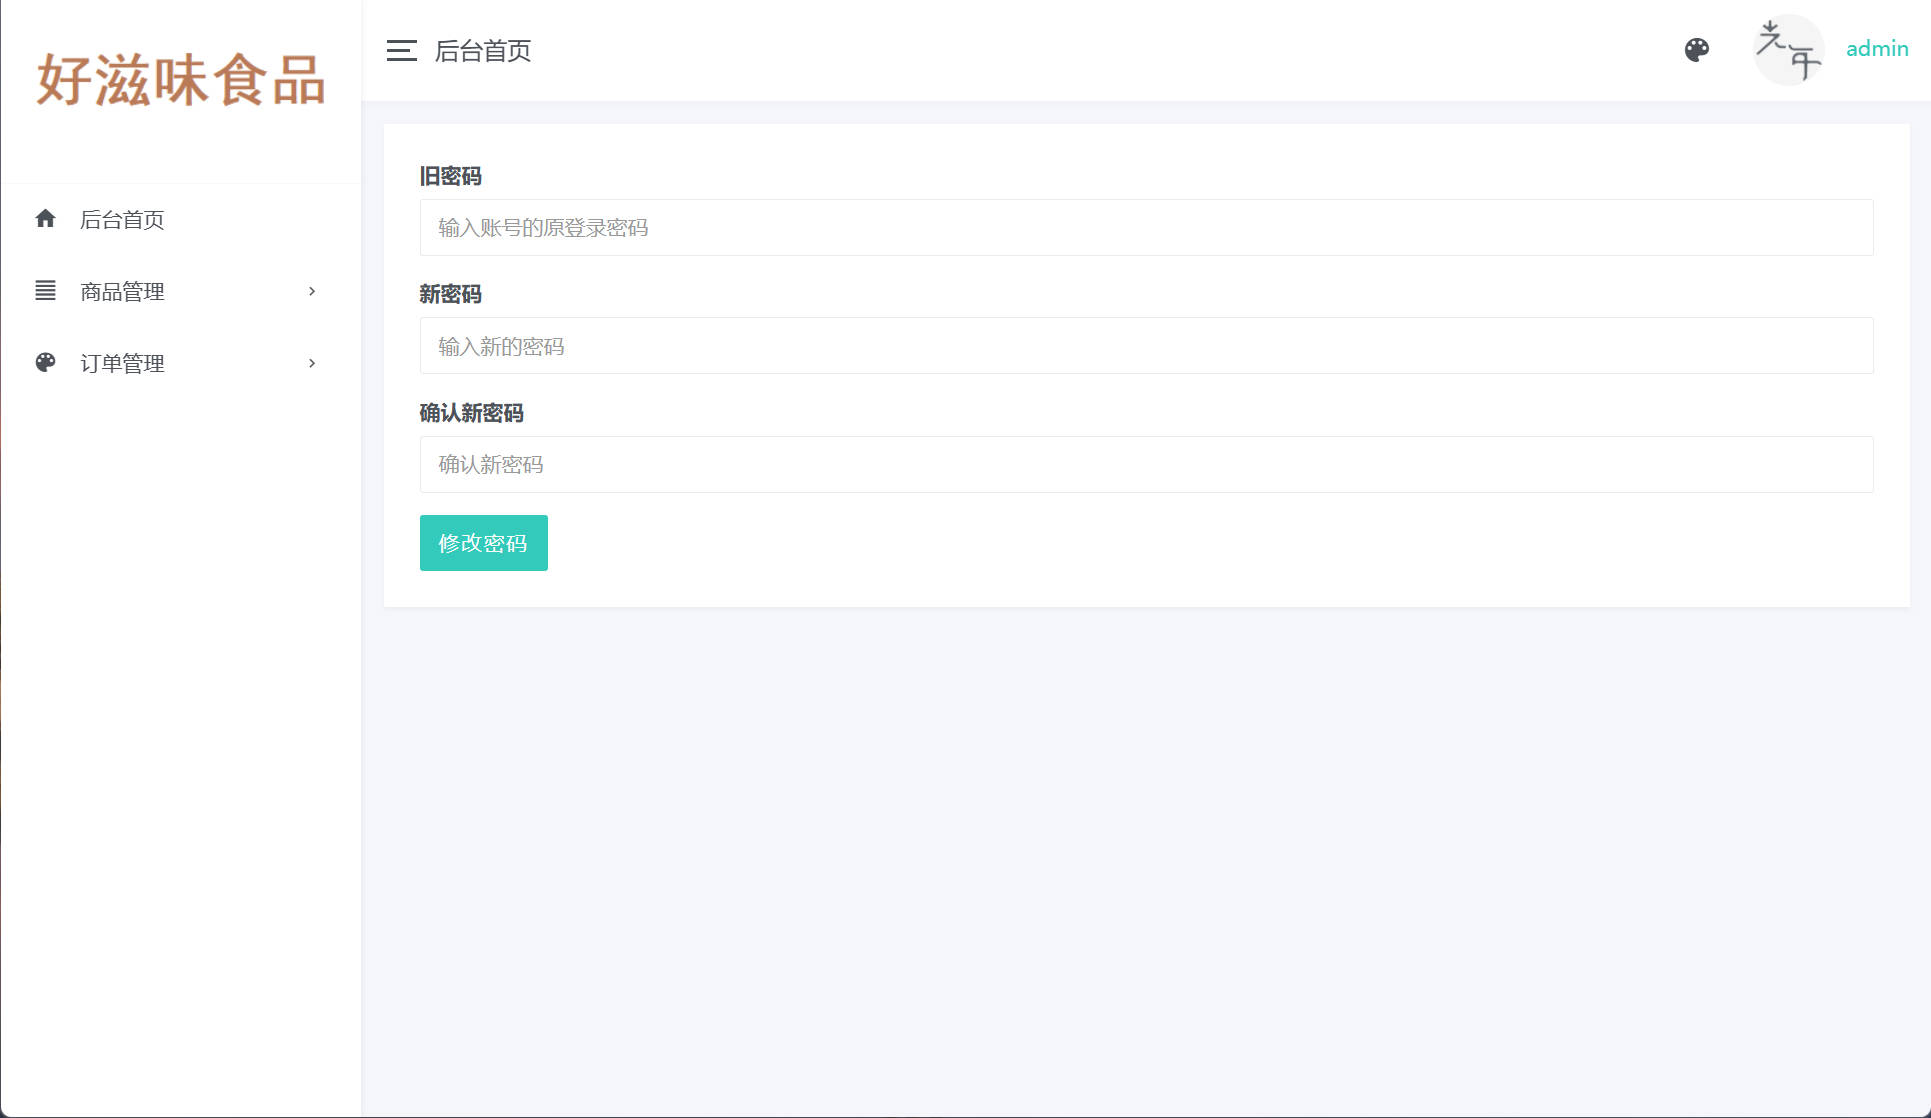The width and height of the screenshot is (1931, 1118).
Task: Click the 后台首页 page title text
Action: coord(484,51)
